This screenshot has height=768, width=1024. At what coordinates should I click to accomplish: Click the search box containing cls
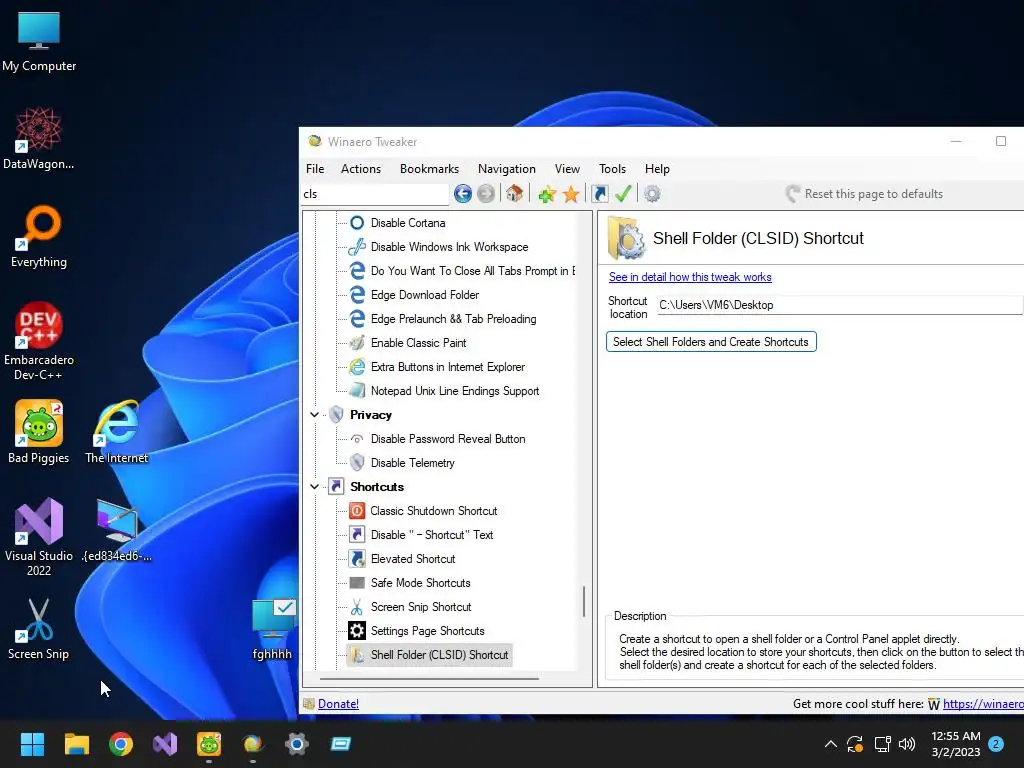(375, 194)
